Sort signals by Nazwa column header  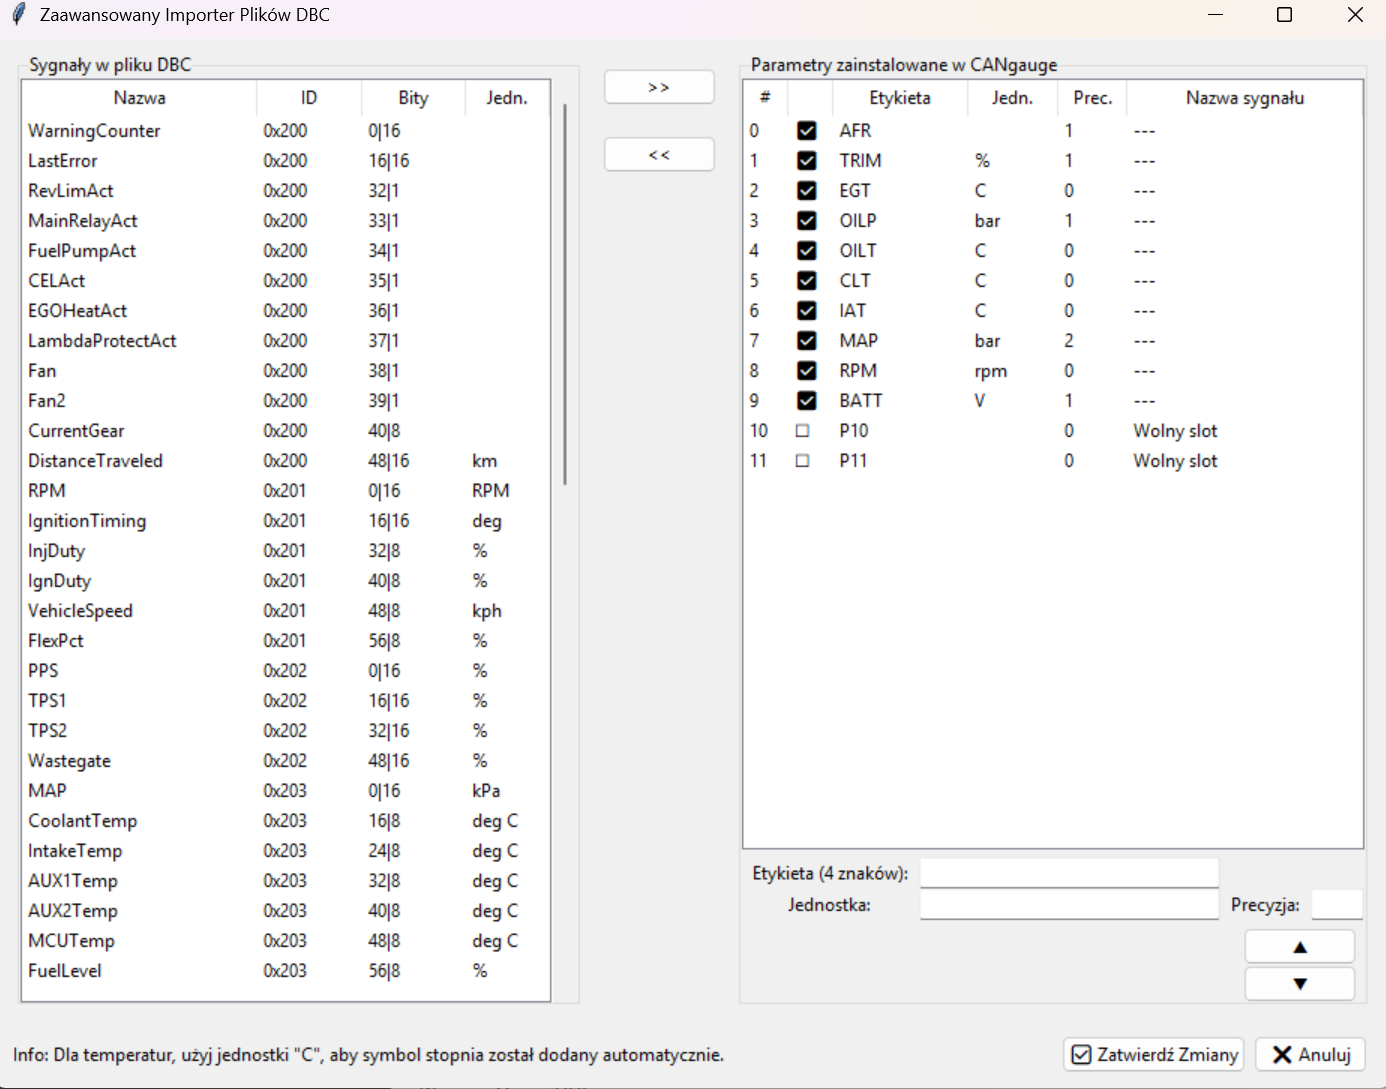(x=139, y=98)
